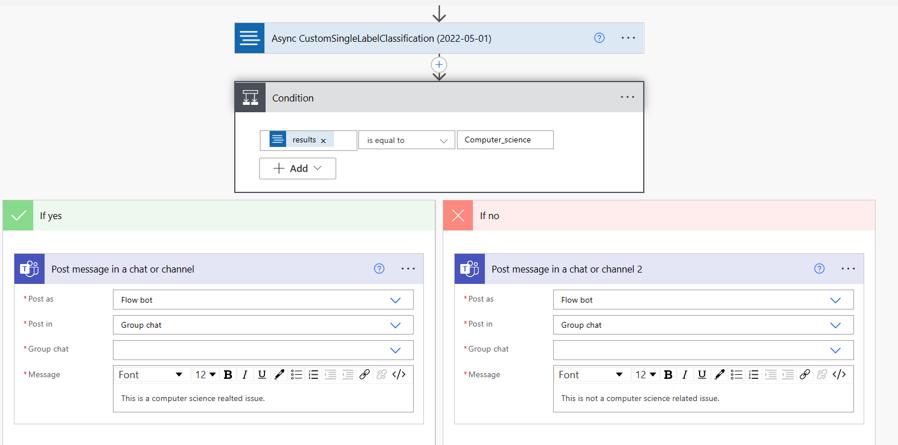The width and height of the screenshot is (898, 445).
Task: Click the message text 'This is not a computer science related issue.'
Action: tap(640, 398)
